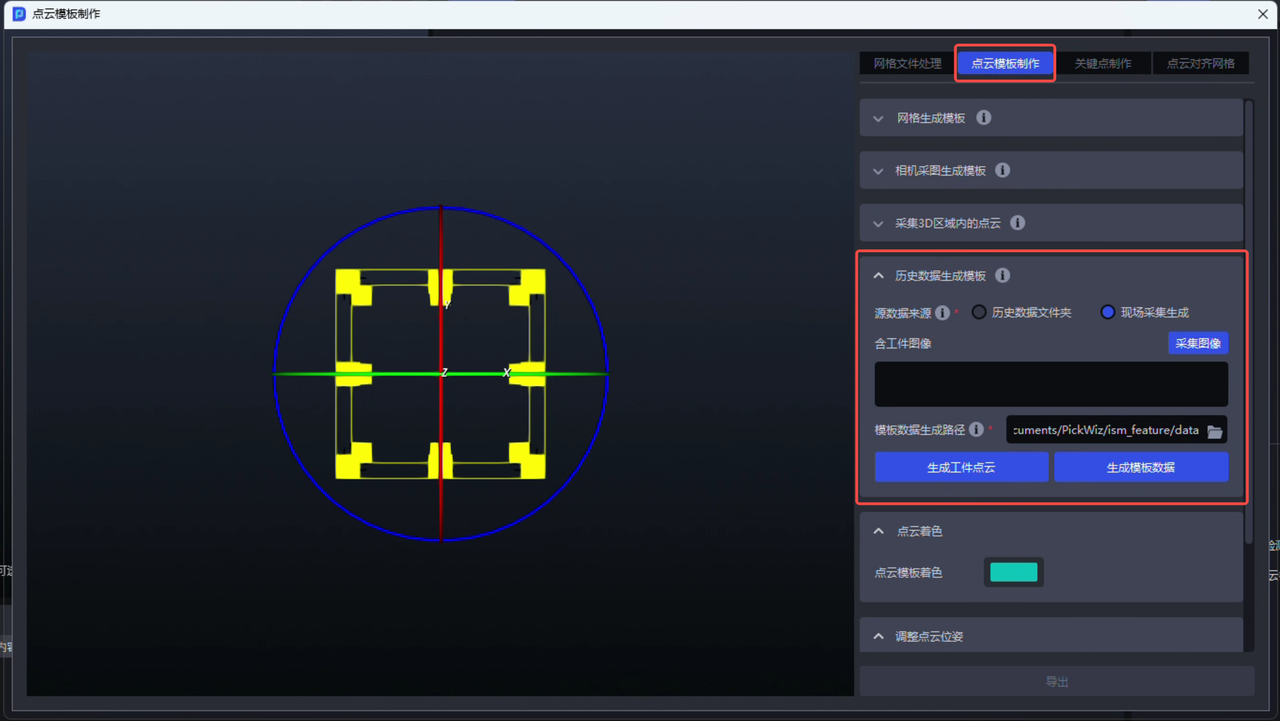The height and width of the screenshot is (721, 1280).
Task: Open folder browser for template data path
Action: pos(1214,431)
